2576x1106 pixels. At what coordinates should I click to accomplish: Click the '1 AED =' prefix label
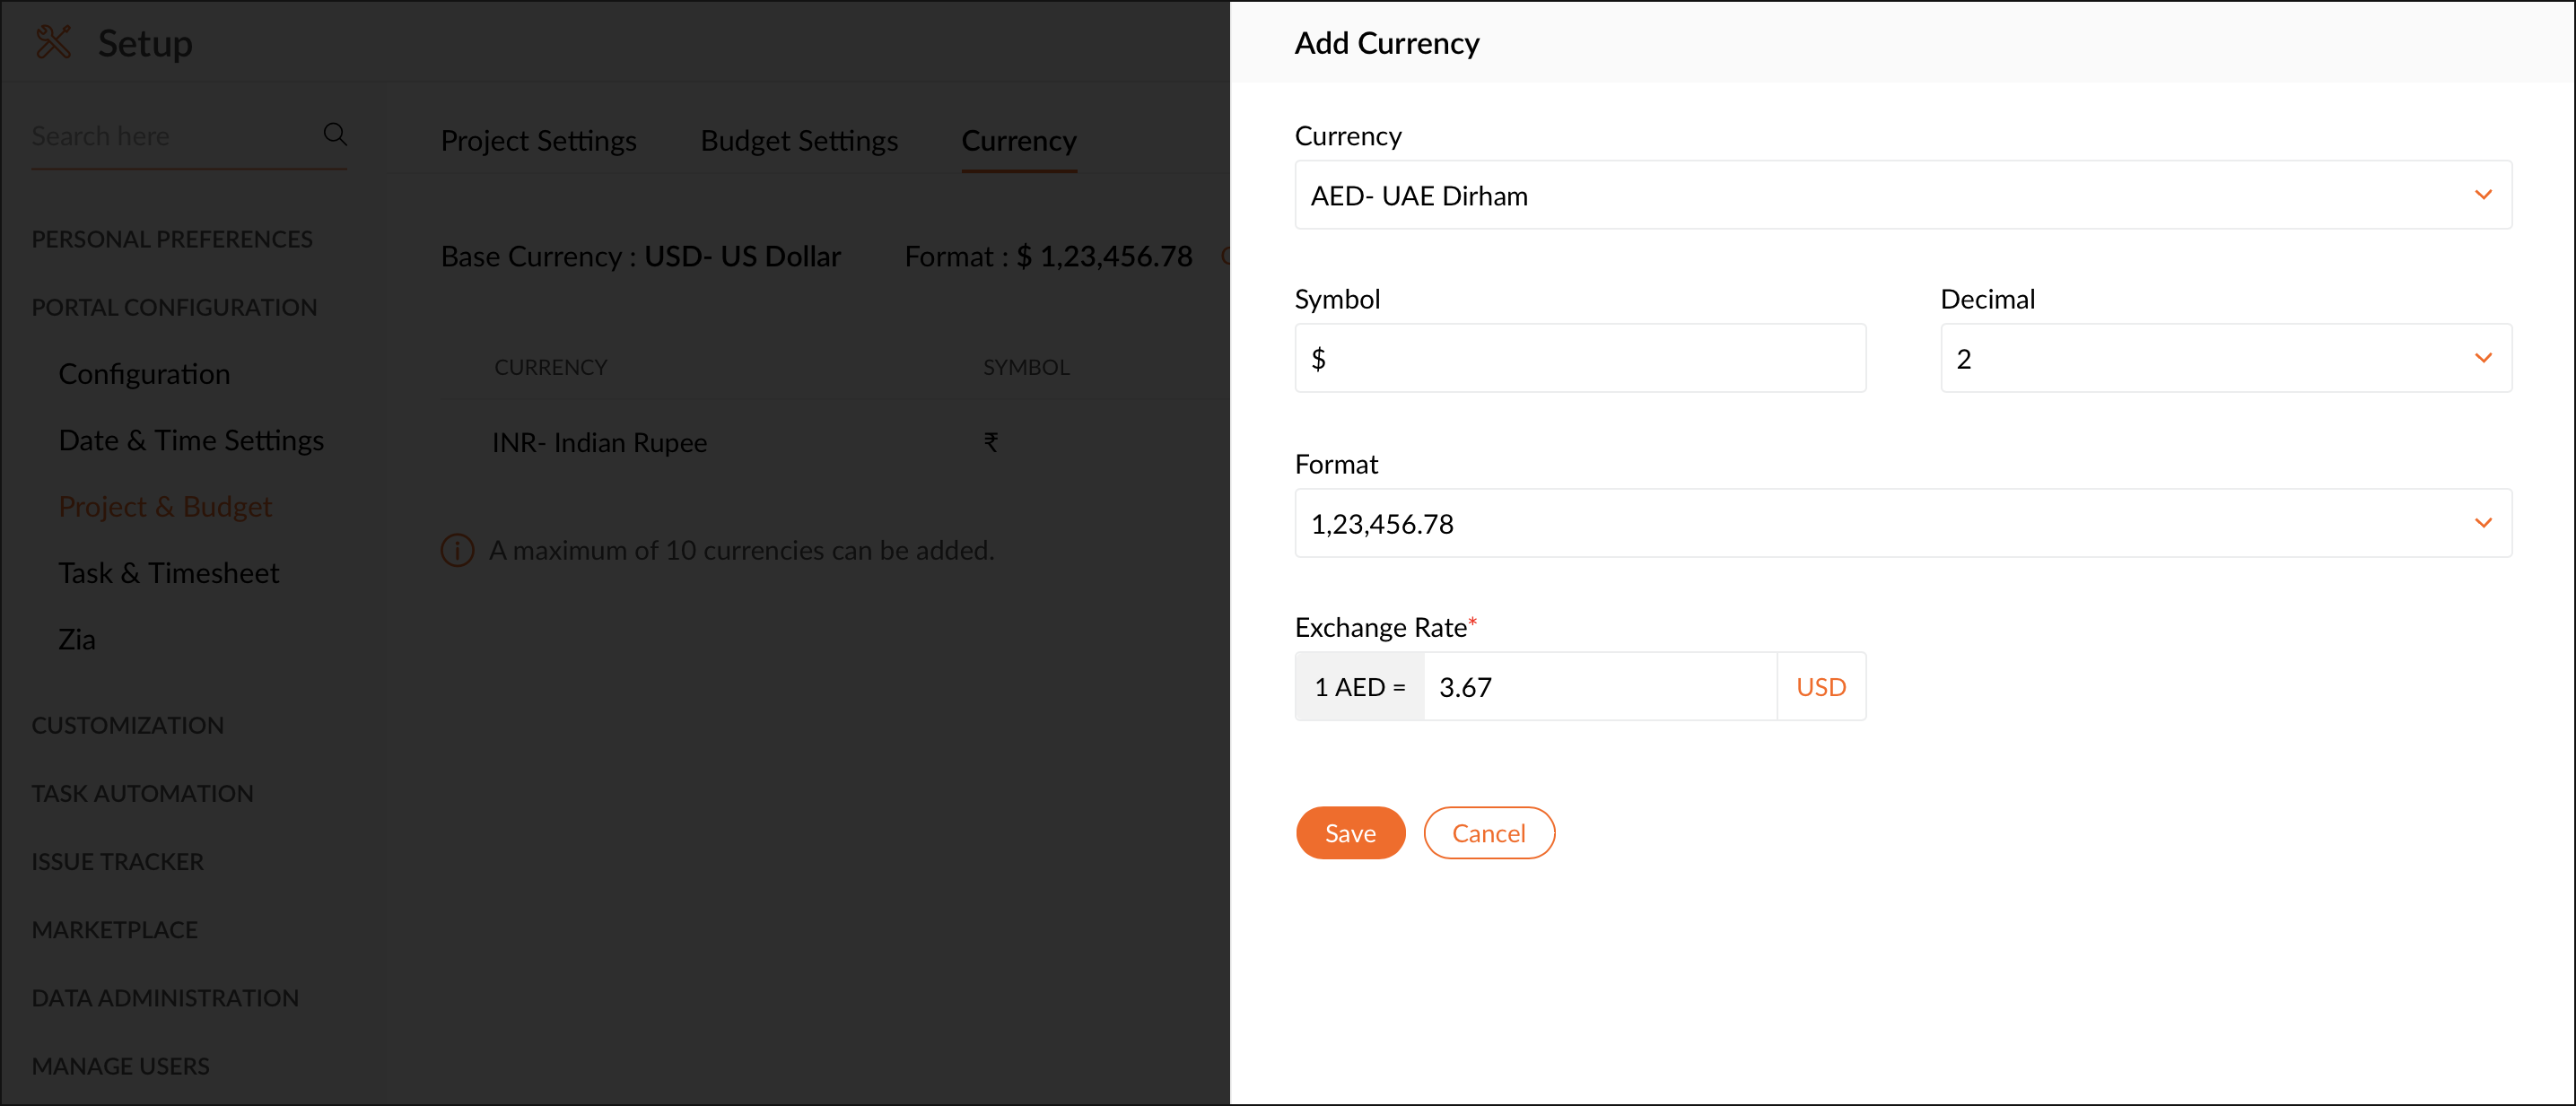pyautogui.click(x=1359, y=687)
